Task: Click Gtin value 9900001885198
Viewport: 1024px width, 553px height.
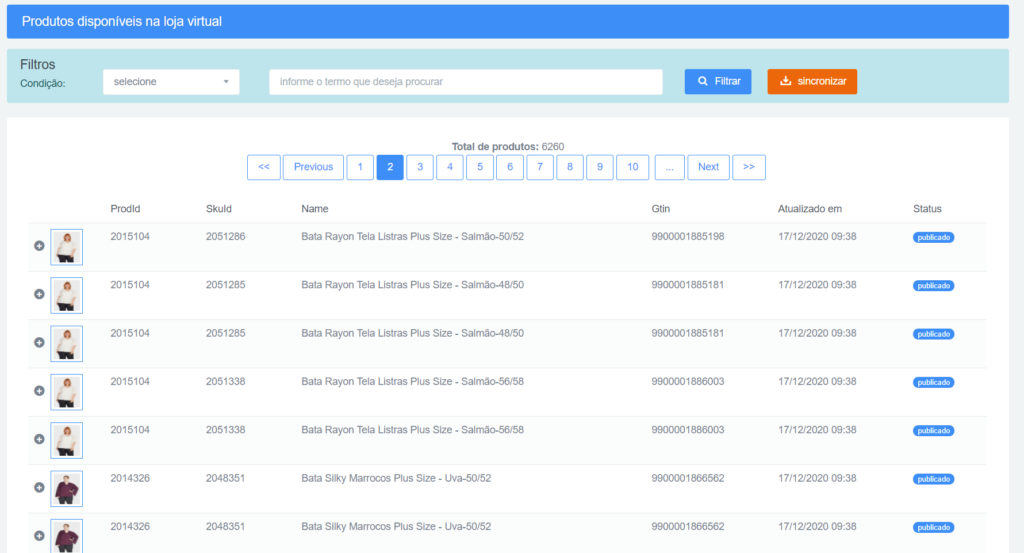Action: (688, 236)
